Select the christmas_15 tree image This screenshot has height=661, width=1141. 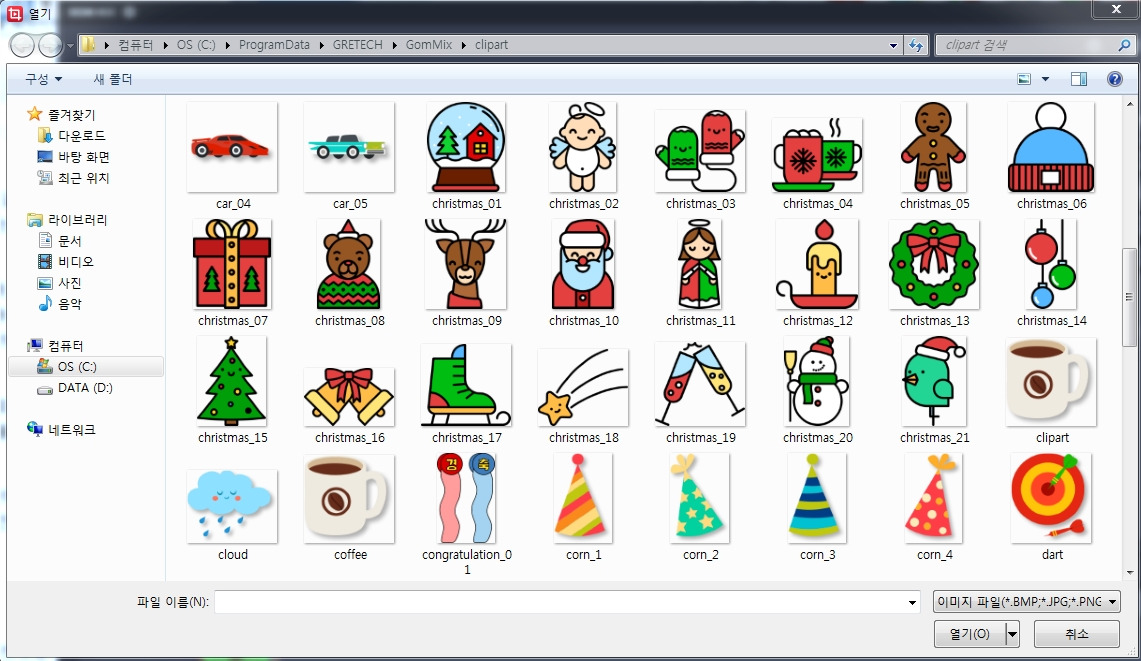click(231, 381)
